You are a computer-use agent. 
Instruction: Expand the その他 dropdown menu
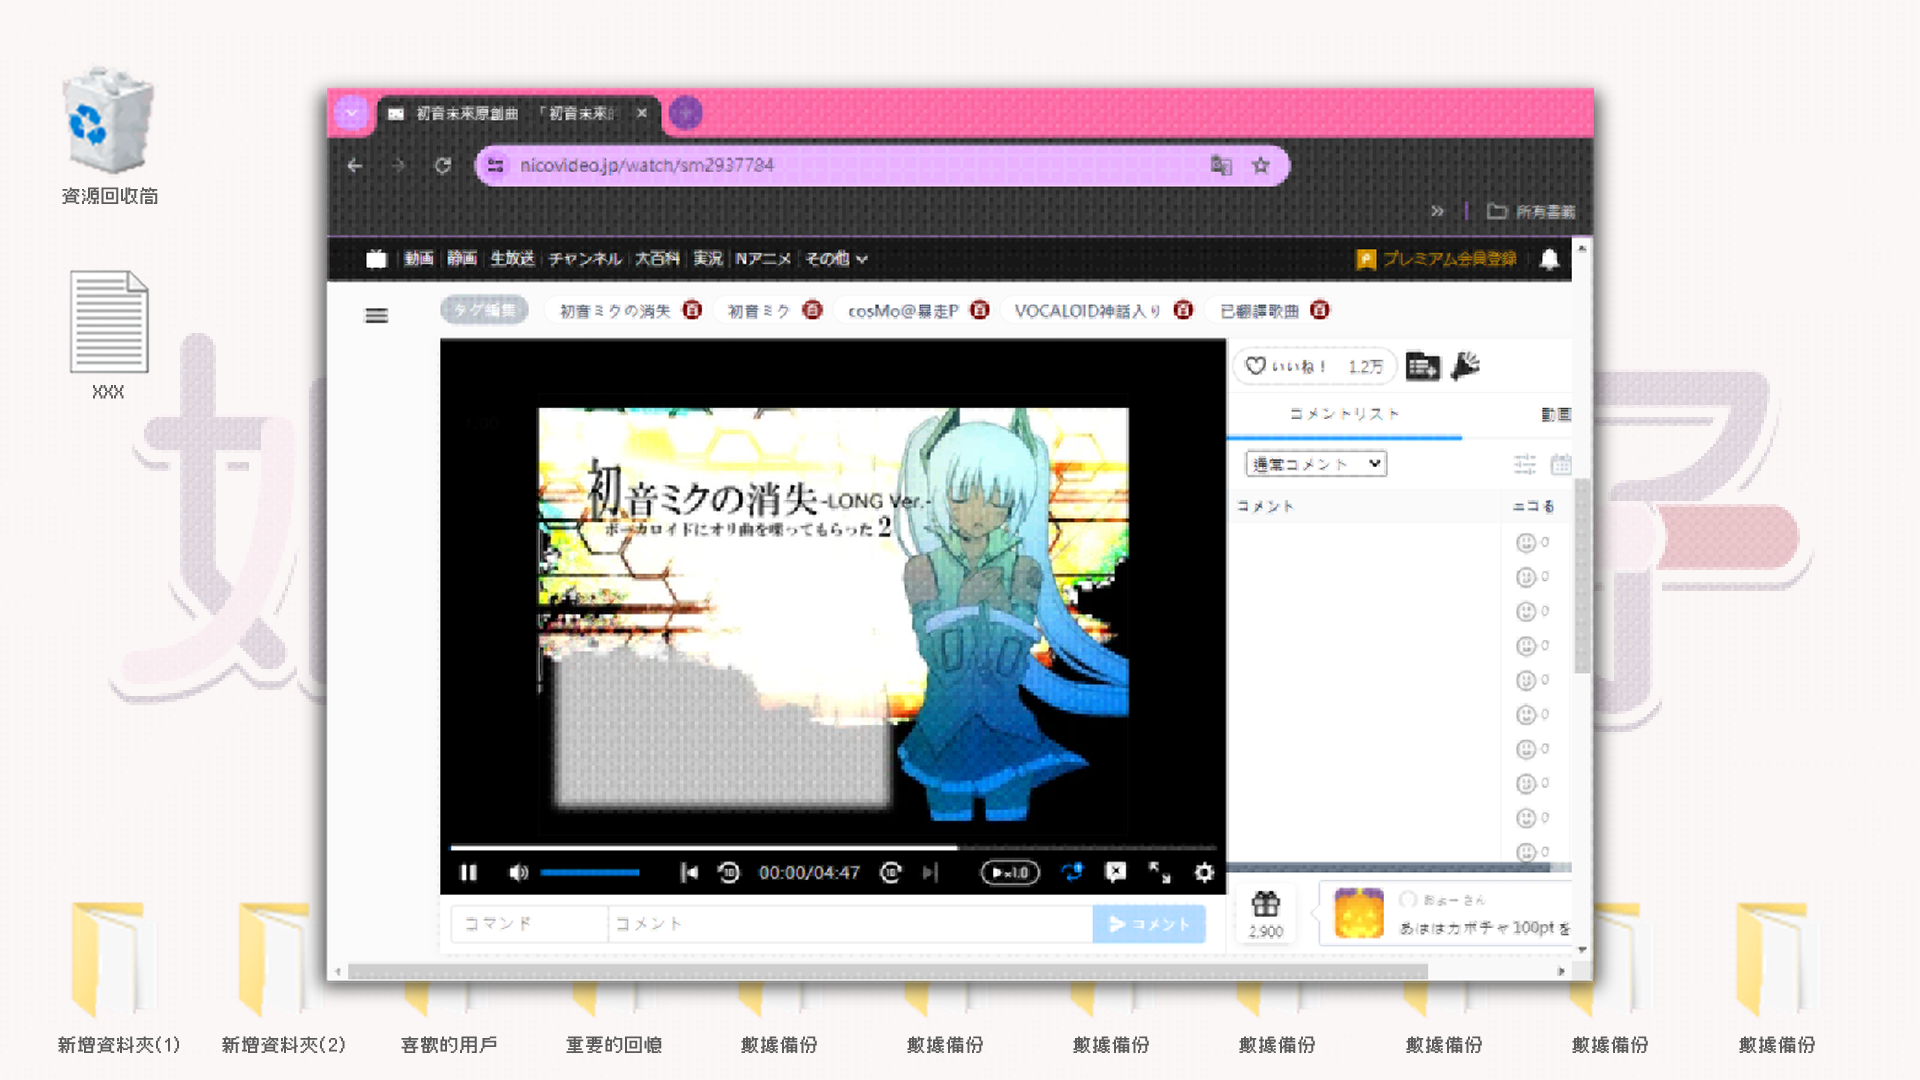(x=836, y=259)
